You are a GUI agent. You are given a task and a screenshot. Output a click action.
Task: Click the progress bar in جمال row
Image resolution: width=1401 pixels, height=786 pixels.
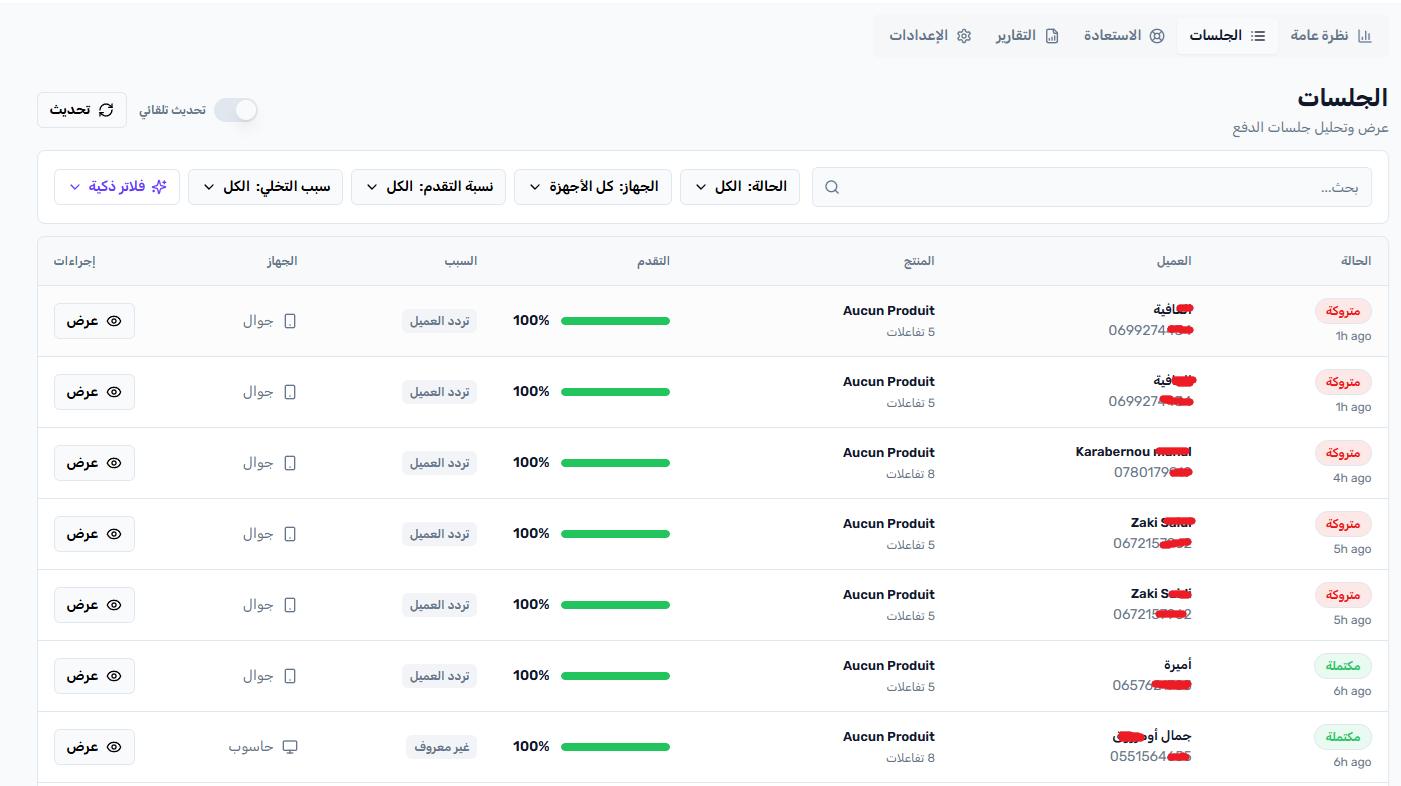pyautogui.click(x=615, y=747)
